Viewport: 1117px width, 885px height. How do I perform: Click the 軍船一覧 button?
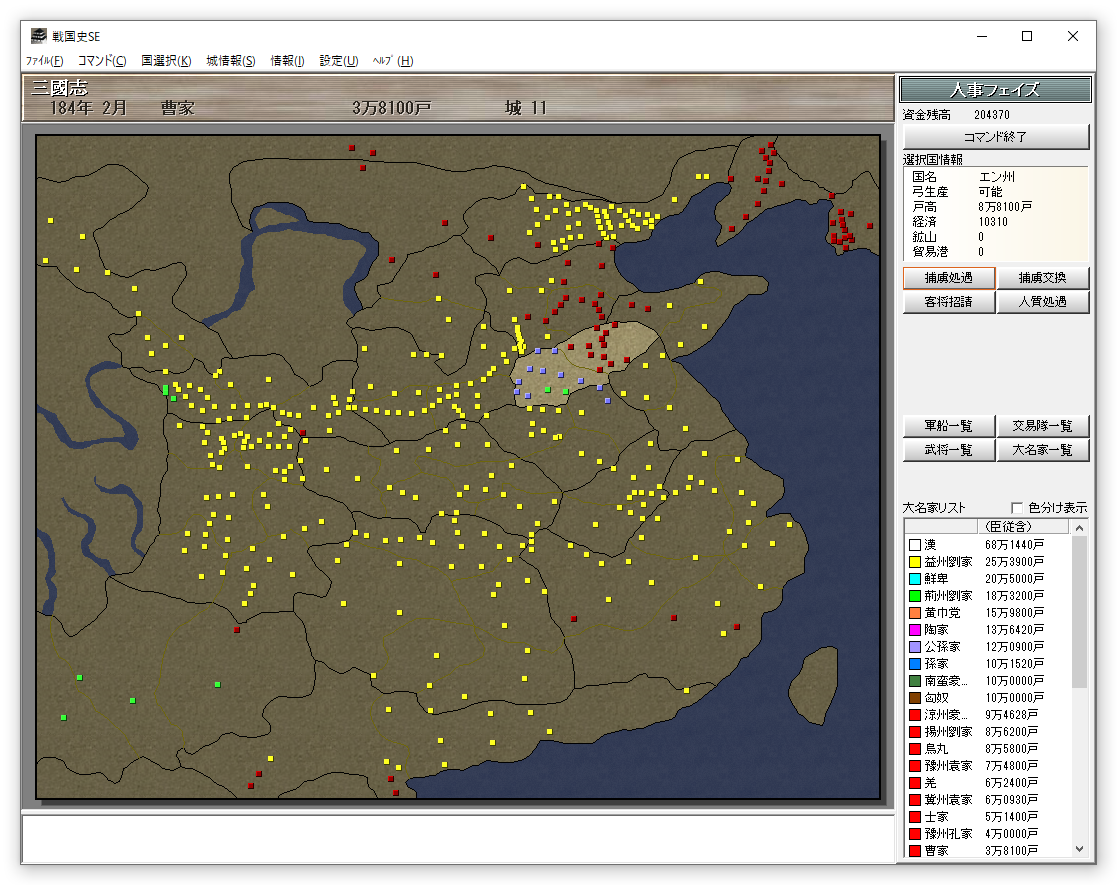coord(948,426)
